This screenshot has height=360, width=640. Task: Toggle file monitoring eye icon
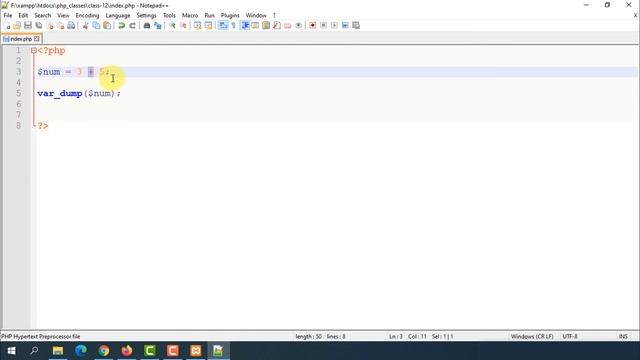(298, 25)
